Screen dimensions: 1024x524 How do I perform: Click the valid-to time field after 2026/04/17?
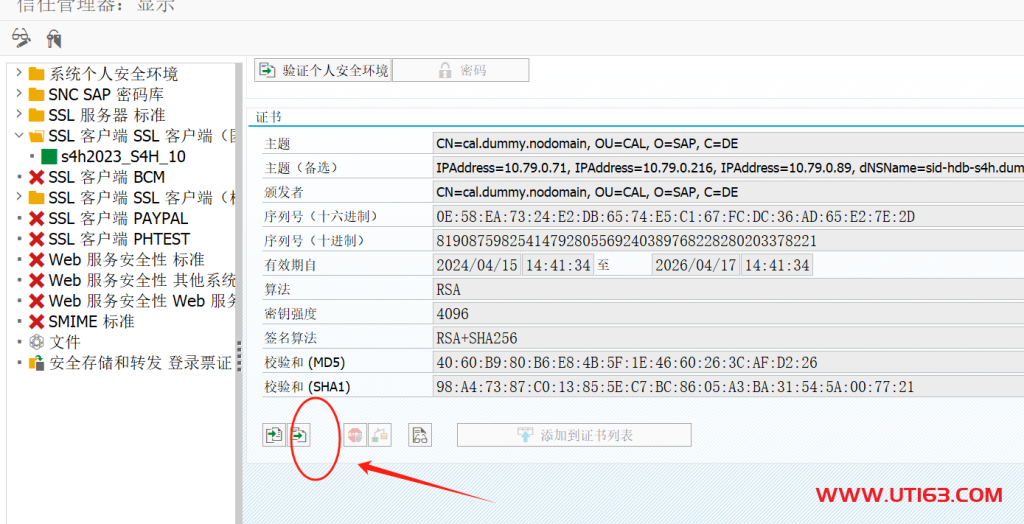pyautogui.click(x=777, y=265)
